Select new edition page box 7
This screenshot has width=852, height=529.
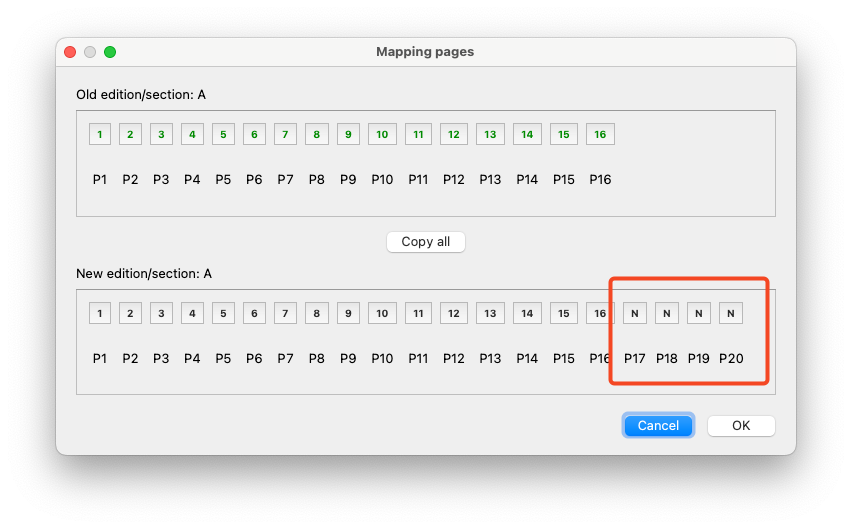point(285,313)
